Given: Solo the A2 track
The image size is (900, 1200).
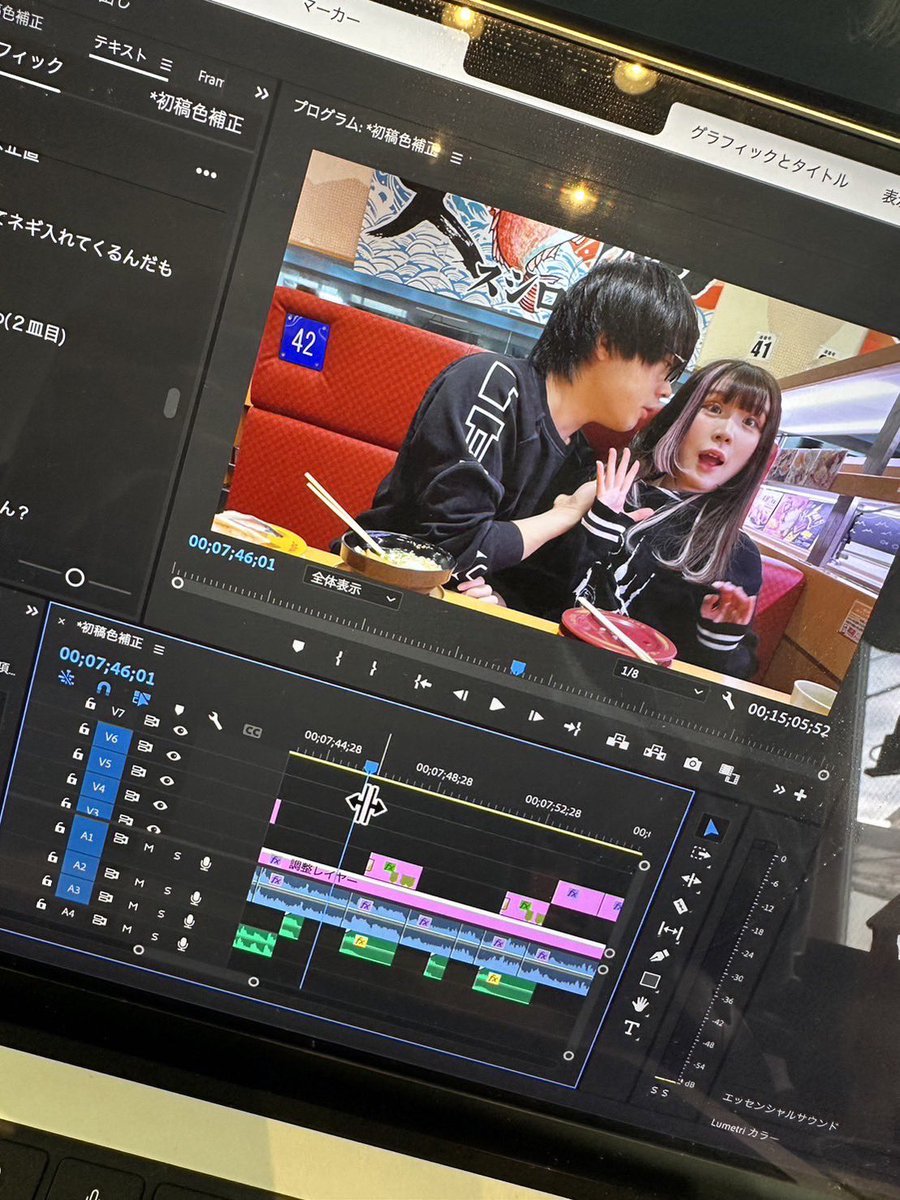Looking at the screenshot, I should pyautogui.click(x=167, y=890).
